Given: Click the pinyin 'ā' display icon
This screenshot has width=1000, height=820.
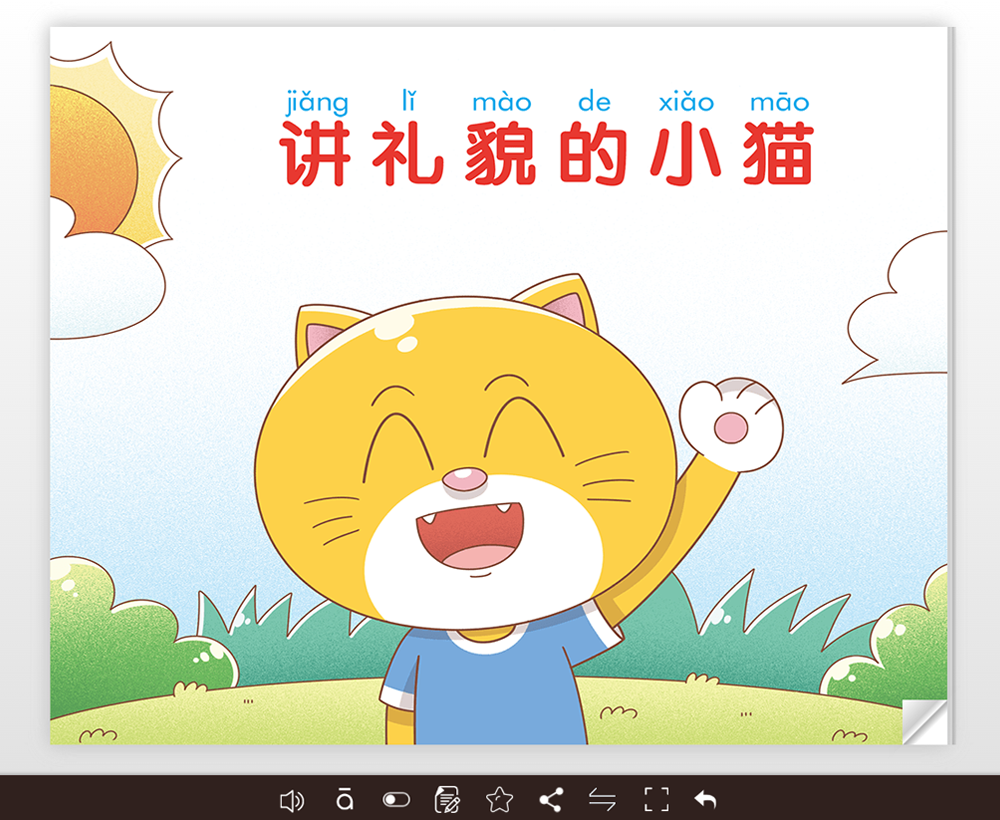Looking at the screenshot, I should 344,800.
